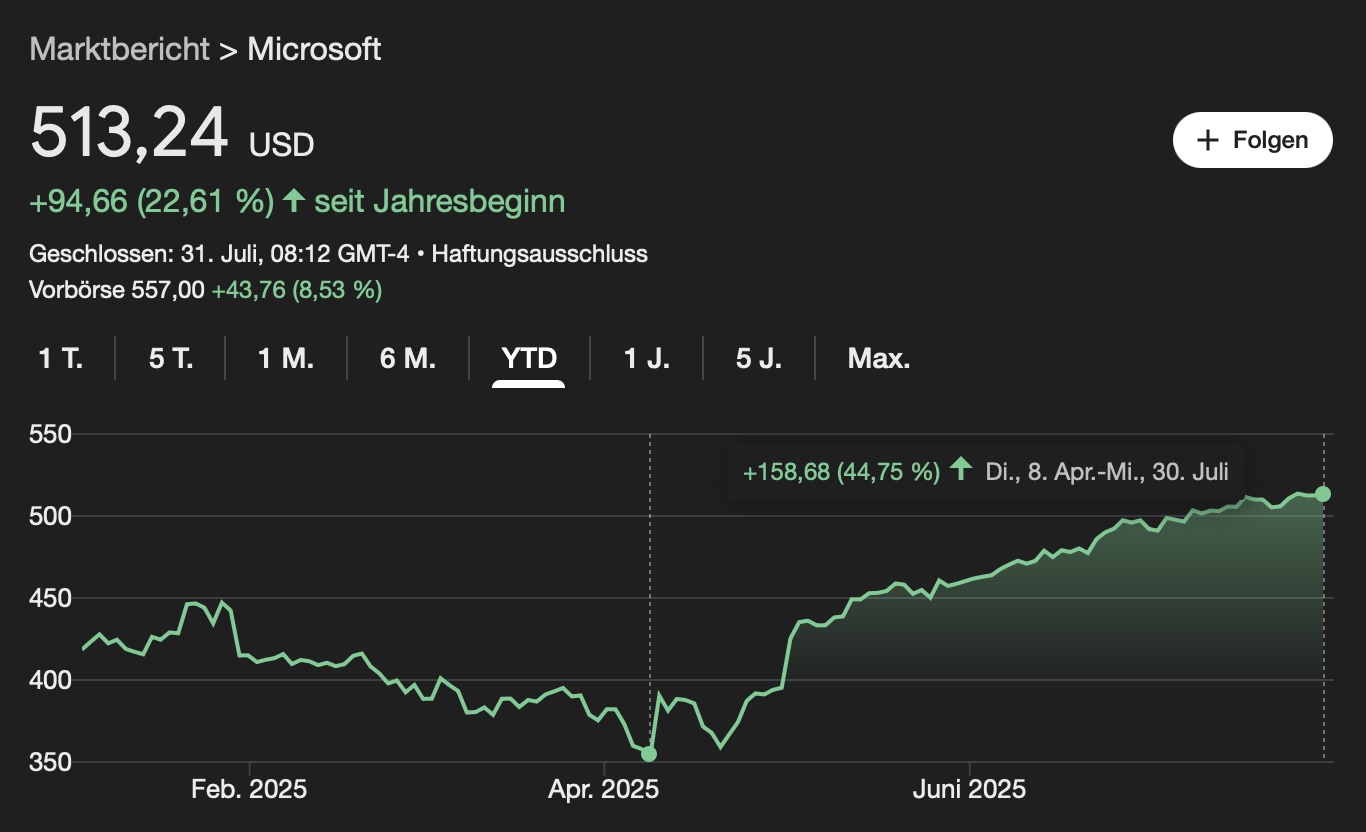This screenshot has height=832, width=1366.
Task: Select the YTD range tab
Action: pyautogui.click(x=529, y=359)
